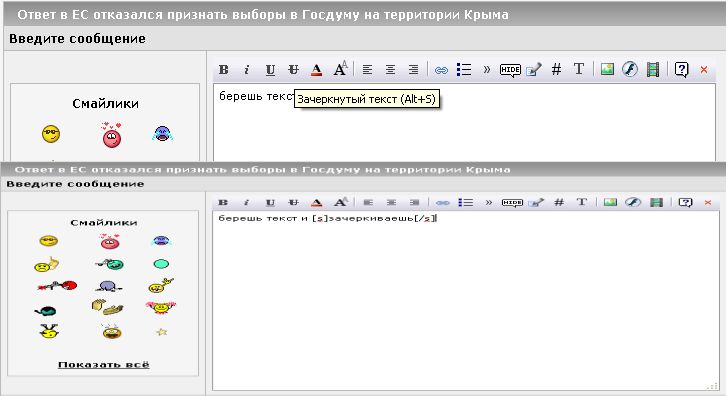
Task: Insert blue crying smiley from upper panel
Action: [x=162, y=134]
